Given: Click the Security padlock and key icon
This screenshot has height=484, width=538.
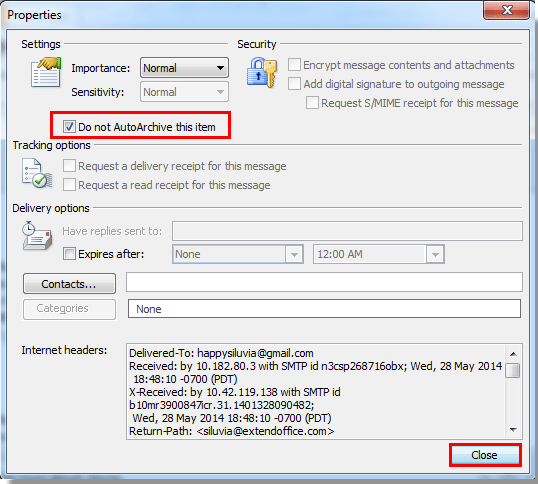Looking at the screenshot, I should pyautogui.click(x=261, y=73).
